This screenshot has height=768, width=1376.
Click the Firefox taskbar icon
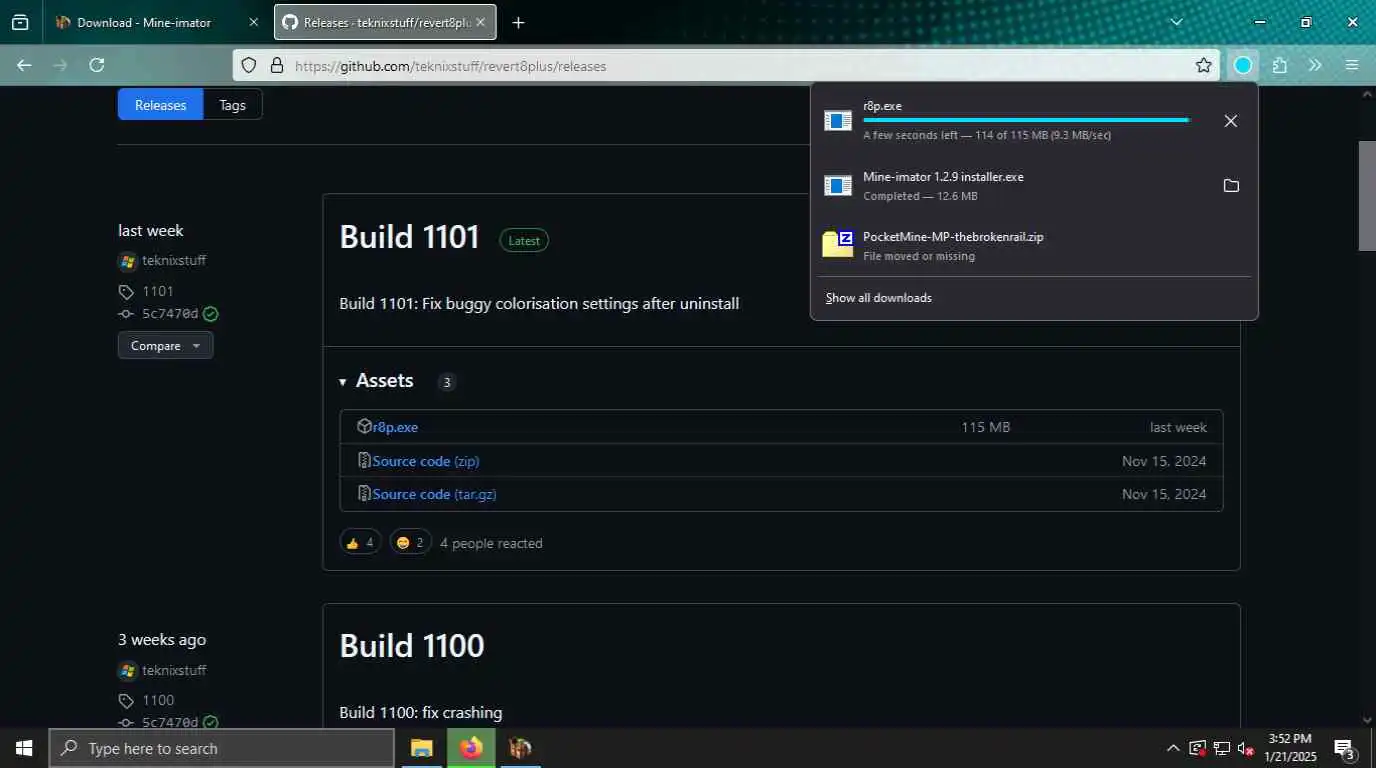(471, 748)
